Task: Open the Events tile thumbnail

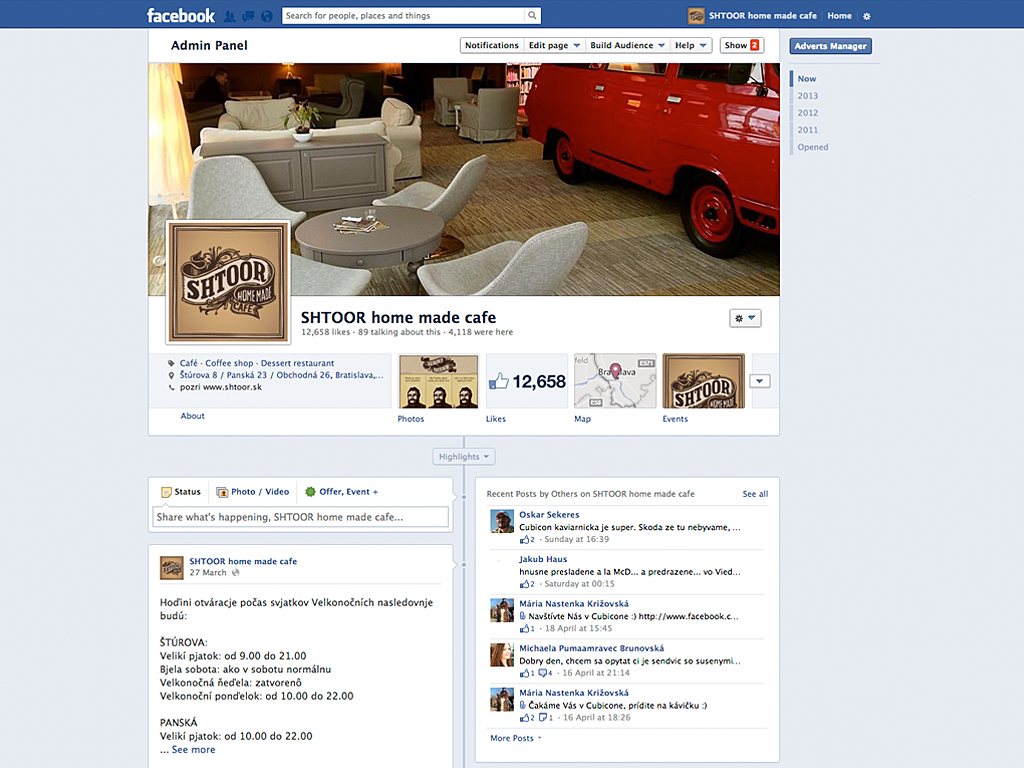Action: coord(703,381)
